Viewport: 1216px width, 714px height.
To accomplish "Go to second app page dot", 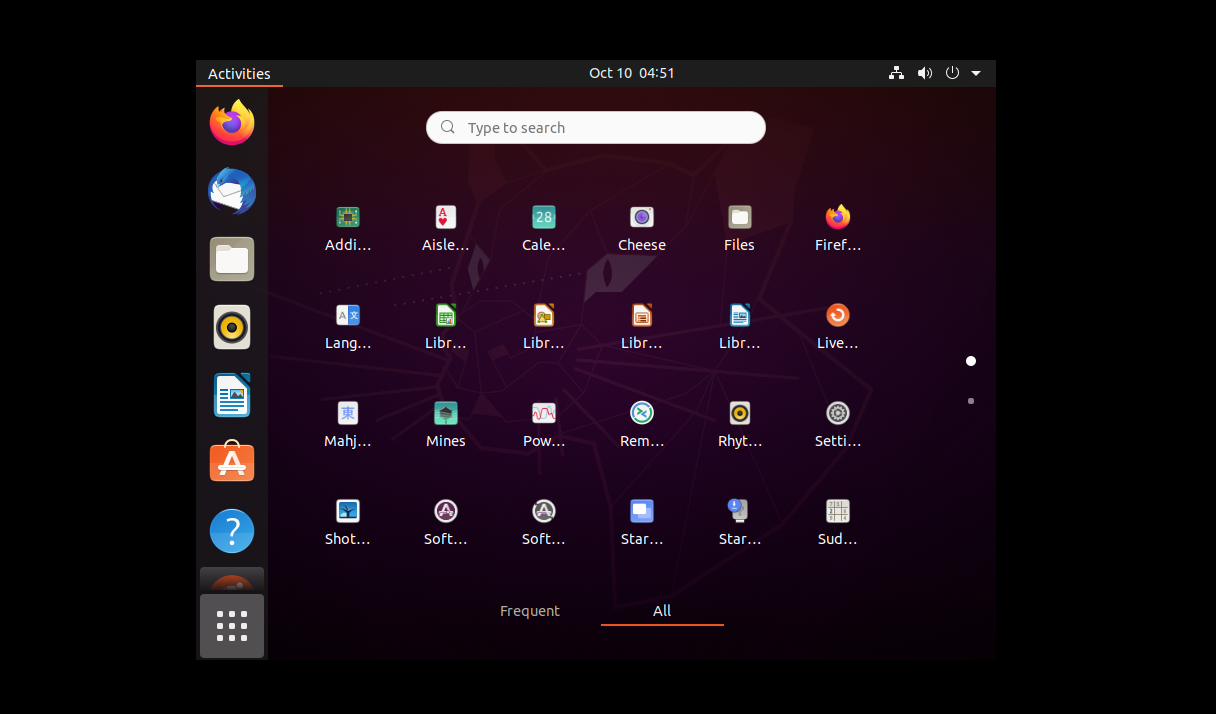I will 971,401.
